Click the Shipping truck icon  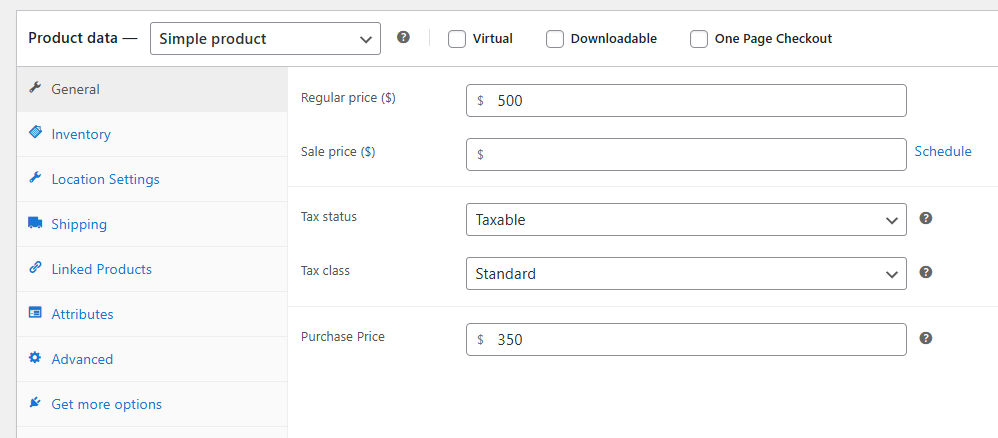point(35,223)
